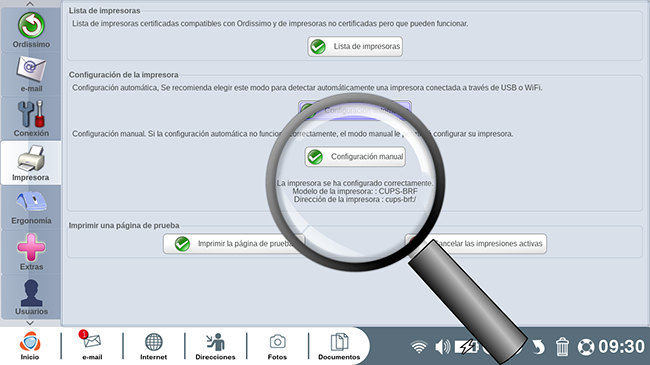Open the volume speaker icon
The height and width of the screenshot is (365, 650).
pyautogui.click(x=443, y=347)
